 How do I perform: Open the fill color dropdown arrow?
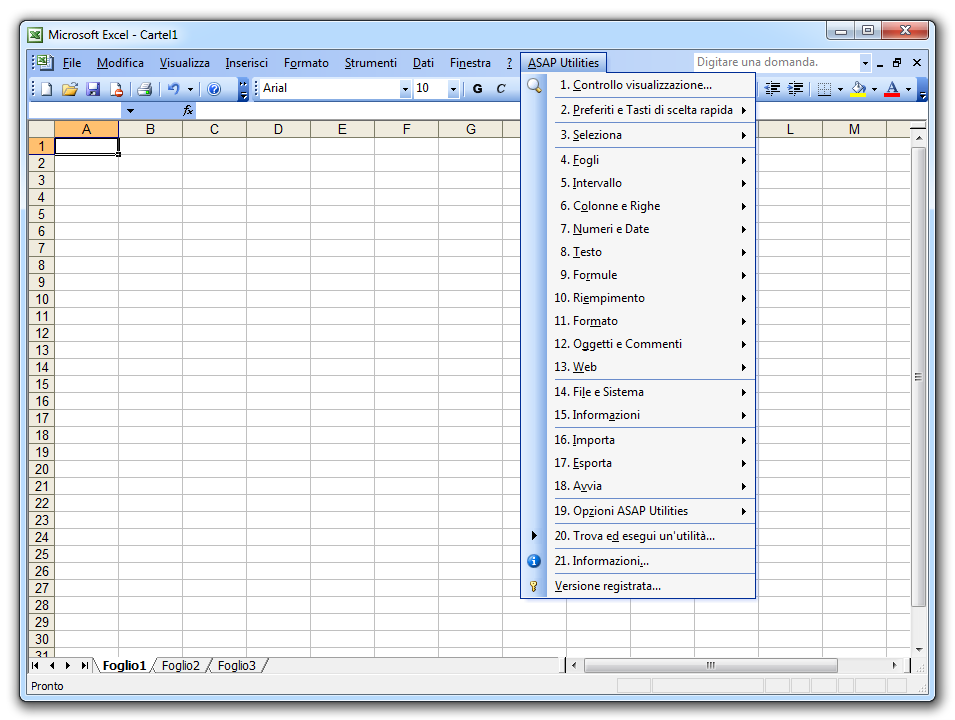(874, 90)
